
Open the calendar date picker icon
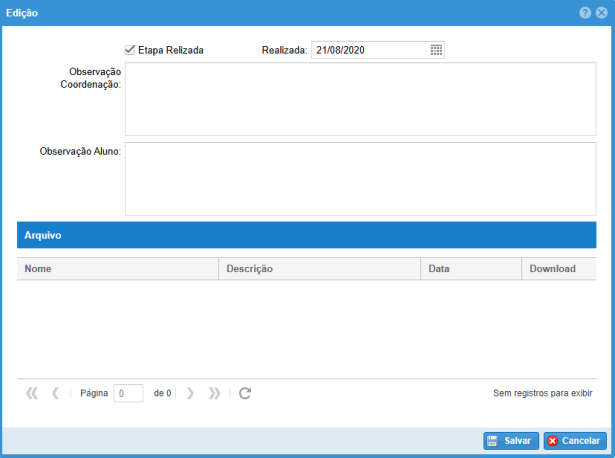click(436, 50)
